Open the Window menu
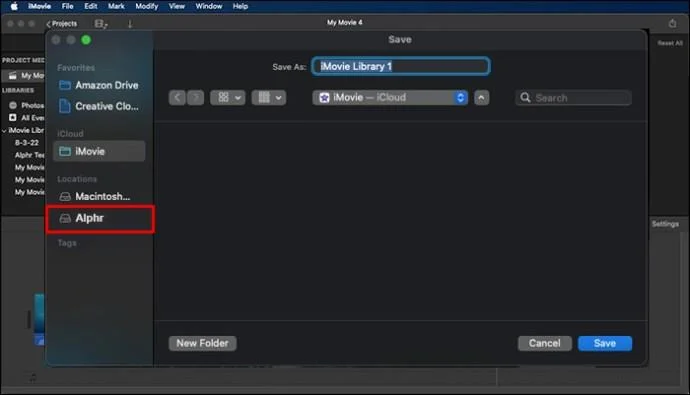 209,6
